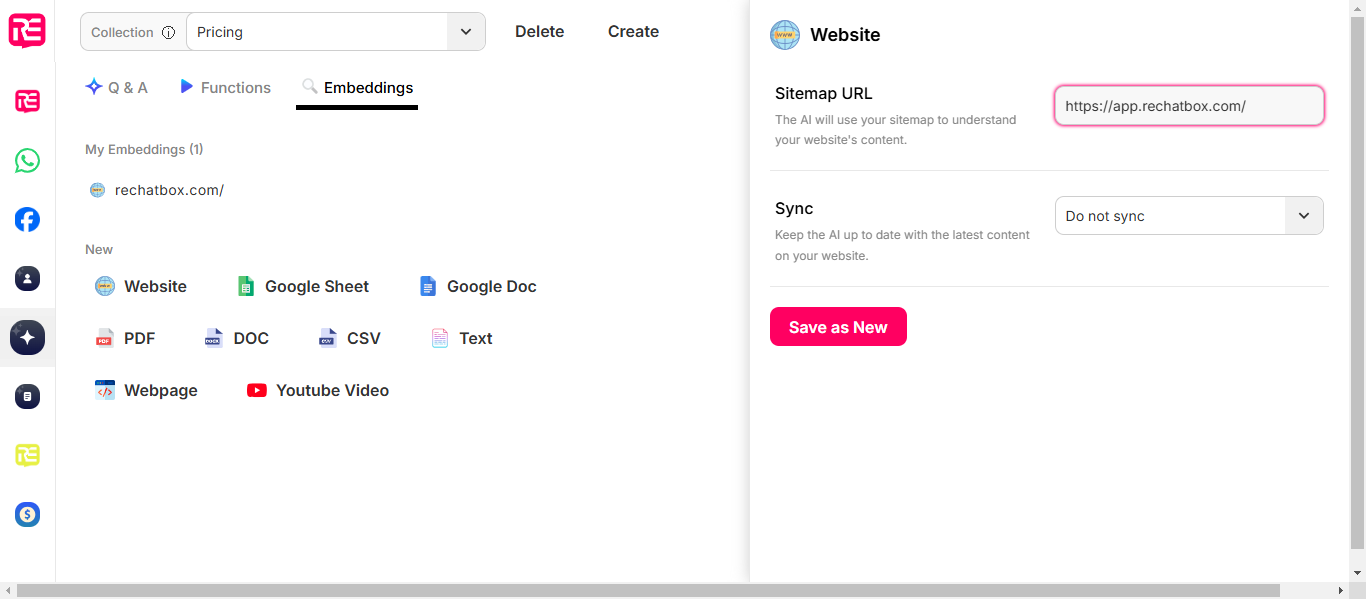The height and width of the screenshot is (599, 1366).
Task: Switch to the Functions tab
Action: point(225,87)
